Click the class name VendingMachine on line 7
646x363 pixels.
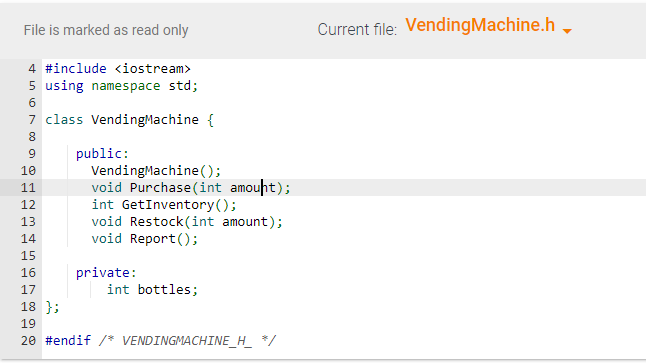145,120
